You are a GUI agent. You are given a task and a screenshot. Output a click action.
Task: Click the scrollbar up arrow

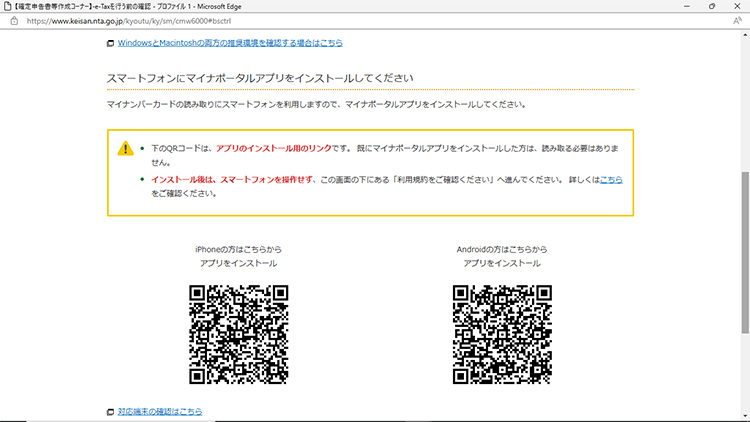744,35
